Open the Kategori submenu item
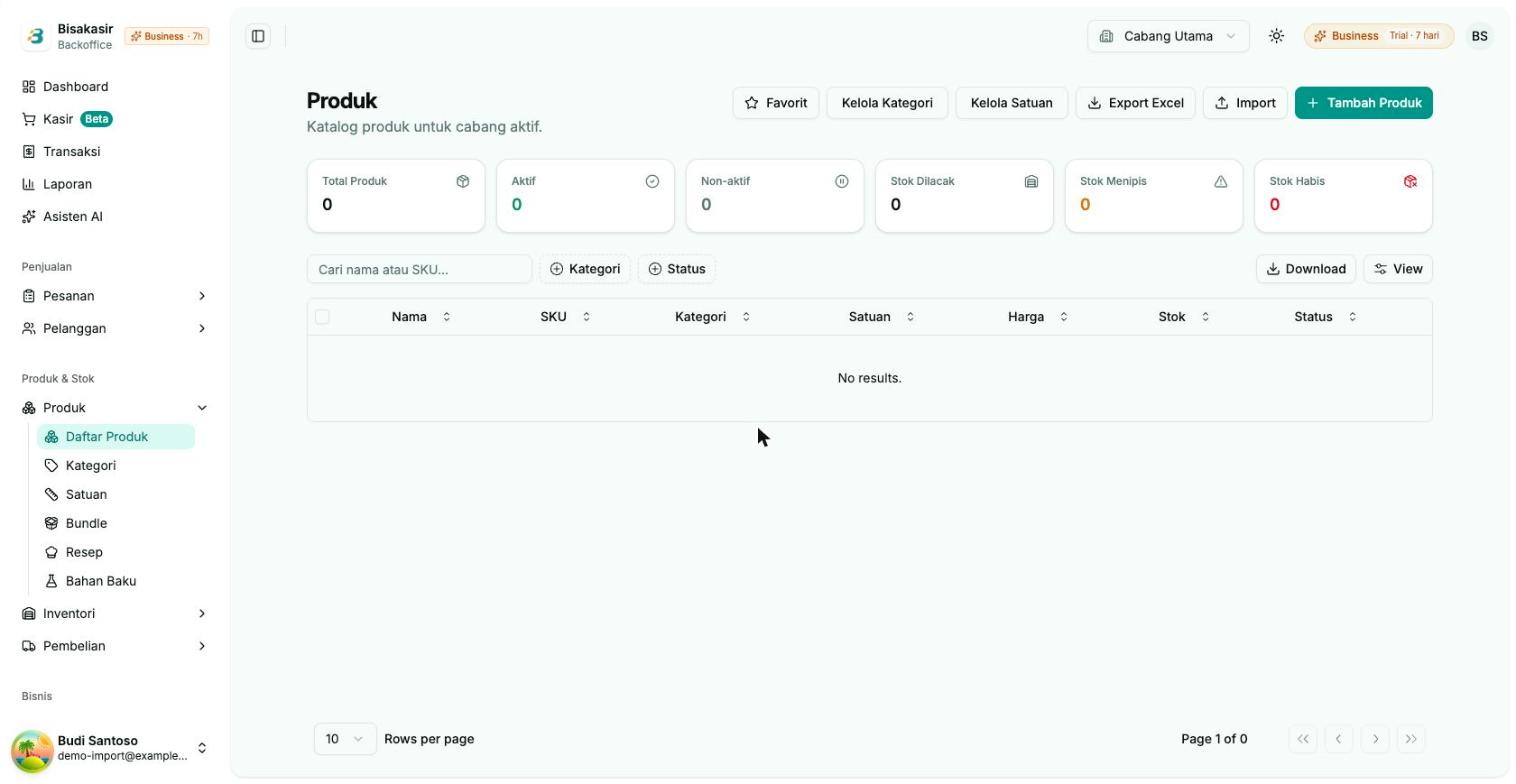Image resolution: width=1516 pixels, height=784 pixels. (x=116, y=466)
